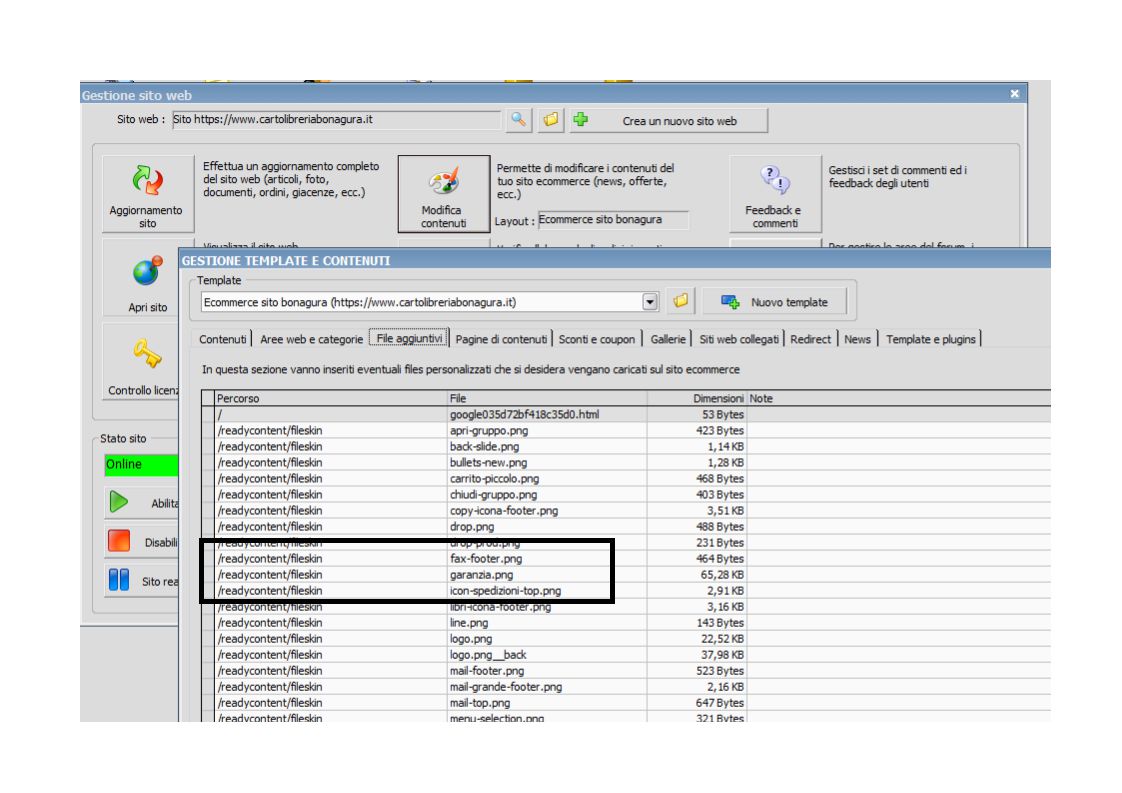Switch to the Gallerie tab
Image resolution: width=1122 pixels, height=793 pixels.
point(668,339)
